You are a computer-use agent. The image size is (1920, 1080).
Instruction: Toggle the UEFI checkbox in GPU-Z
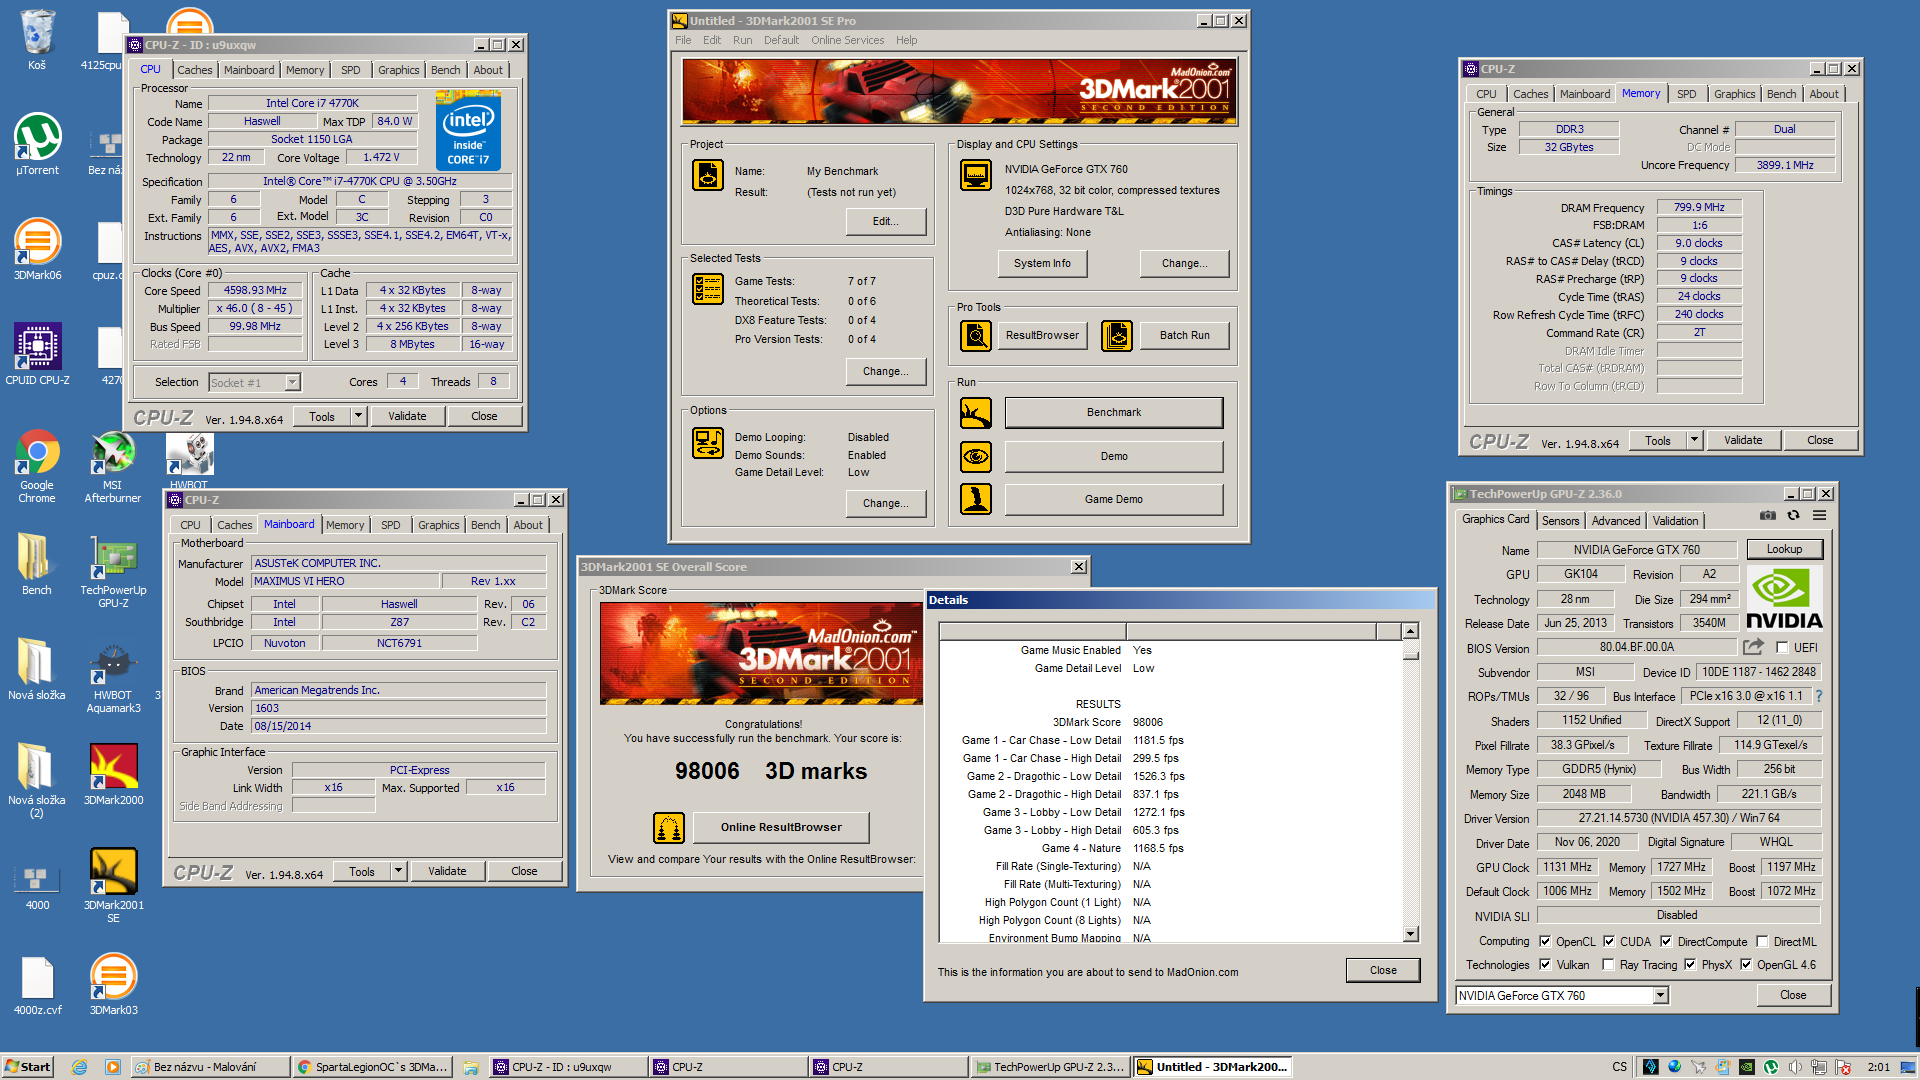[x=1781, y=648]
